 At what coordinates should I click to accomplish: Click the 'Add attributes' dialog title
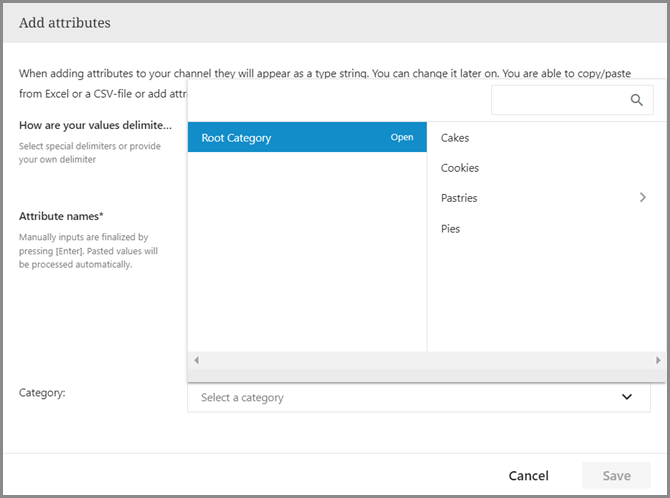(x=65, y=22)
